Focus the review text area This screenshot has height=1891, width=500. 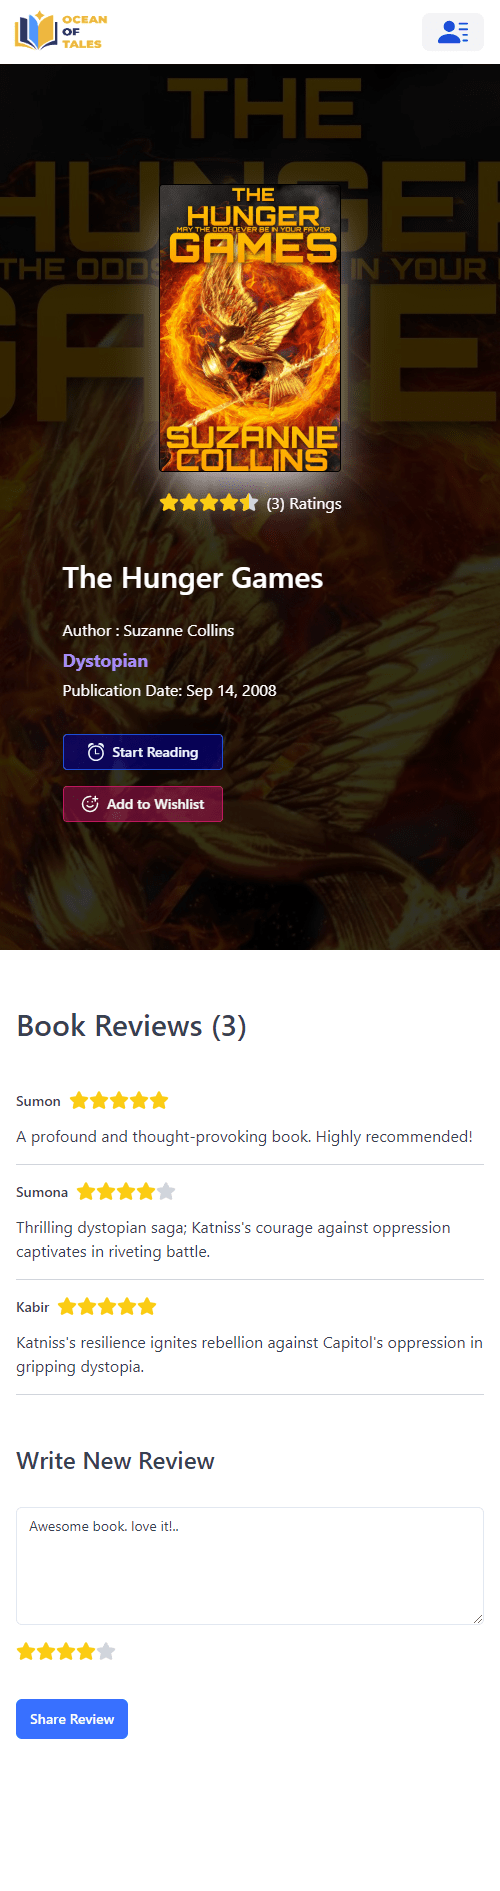250,1566
